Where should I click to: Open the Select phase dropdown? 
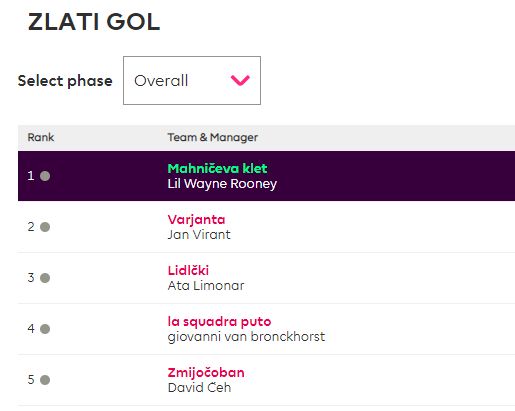(x=192, y=80)
